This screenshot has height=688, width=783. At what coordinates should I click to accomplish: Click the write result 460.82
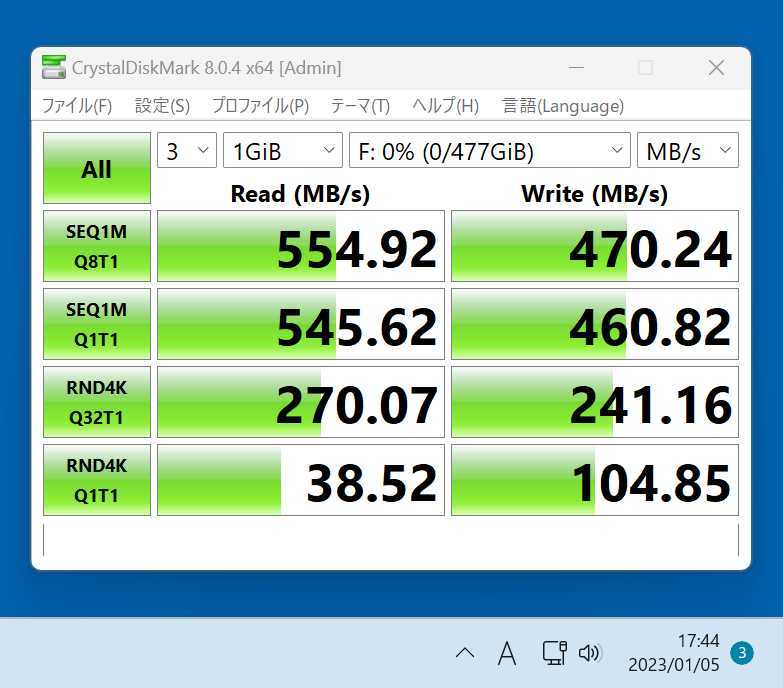pyautogui.click(x=595, y=324)
